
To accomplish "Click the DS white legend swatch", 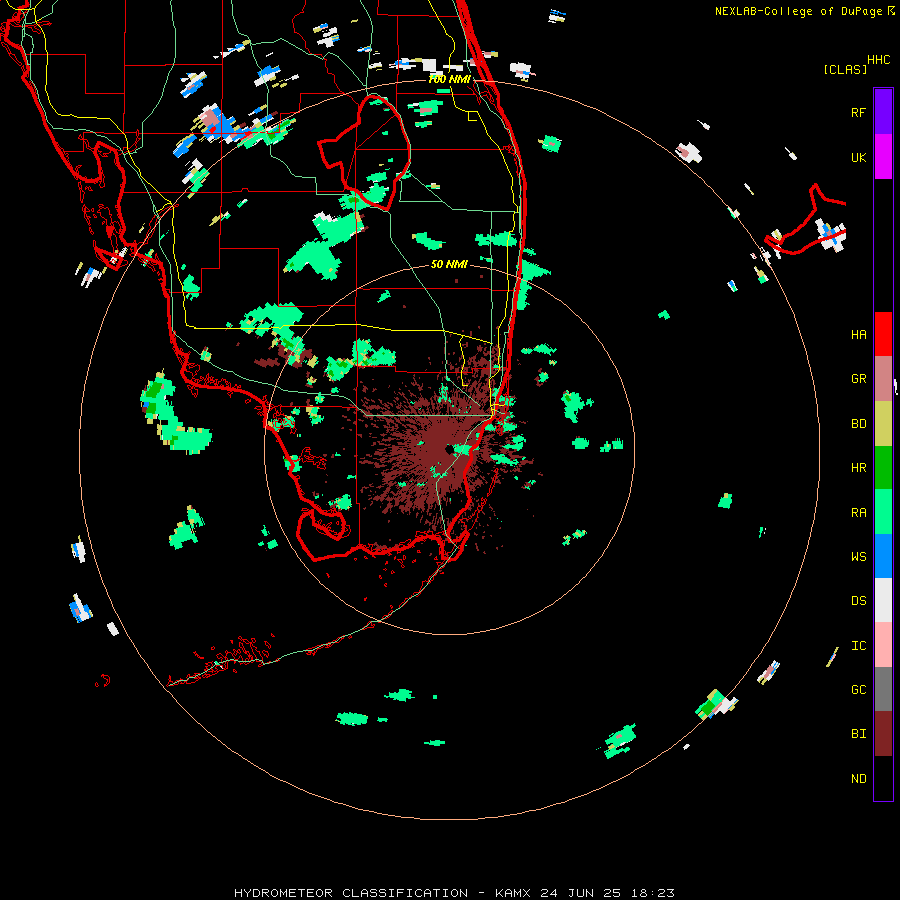I will (883, 600).
